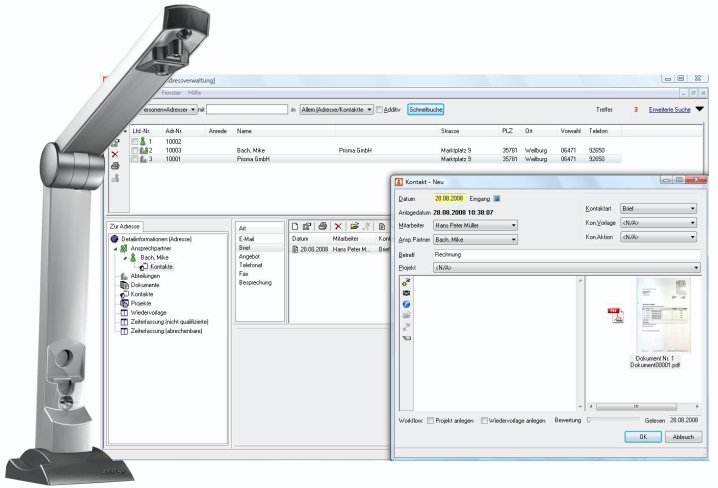
Task: Click the Erweiterte Suche black arrow icon
Action: coord(700,109)
